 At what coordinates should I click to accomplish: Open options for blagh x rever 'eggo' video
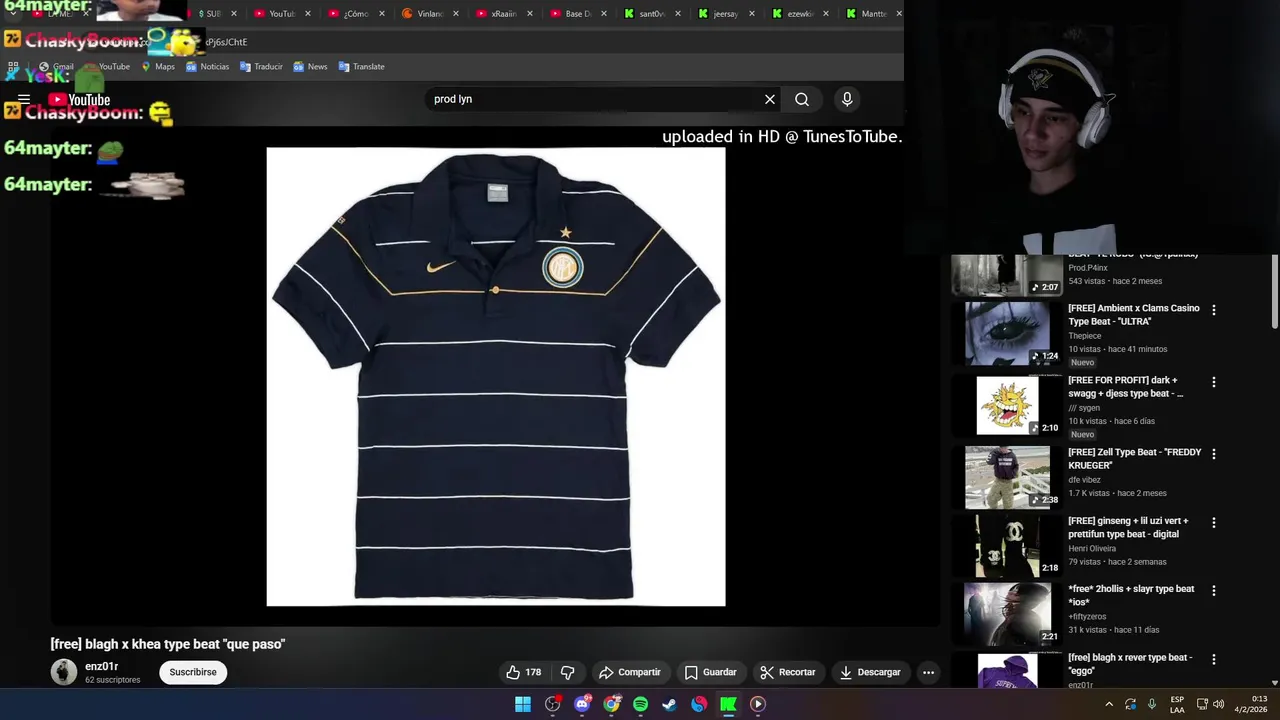[x=1214, y=660]
